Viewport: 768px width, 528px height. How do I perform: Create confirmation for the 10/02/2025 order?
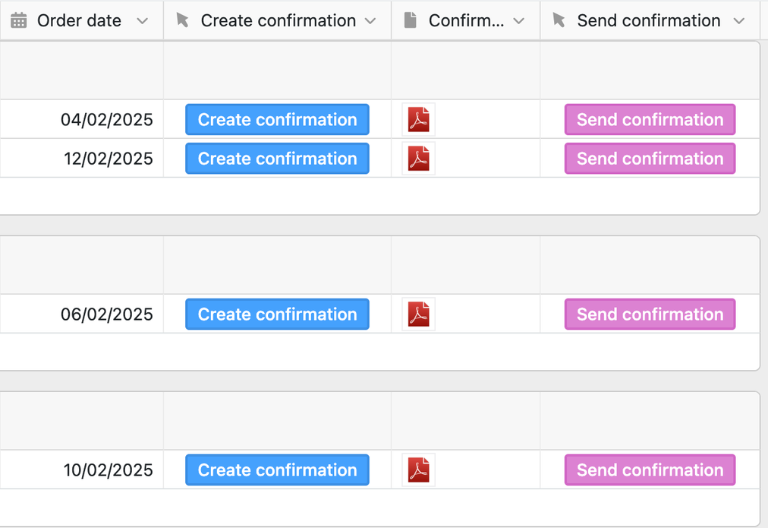[x=277, y=470]
